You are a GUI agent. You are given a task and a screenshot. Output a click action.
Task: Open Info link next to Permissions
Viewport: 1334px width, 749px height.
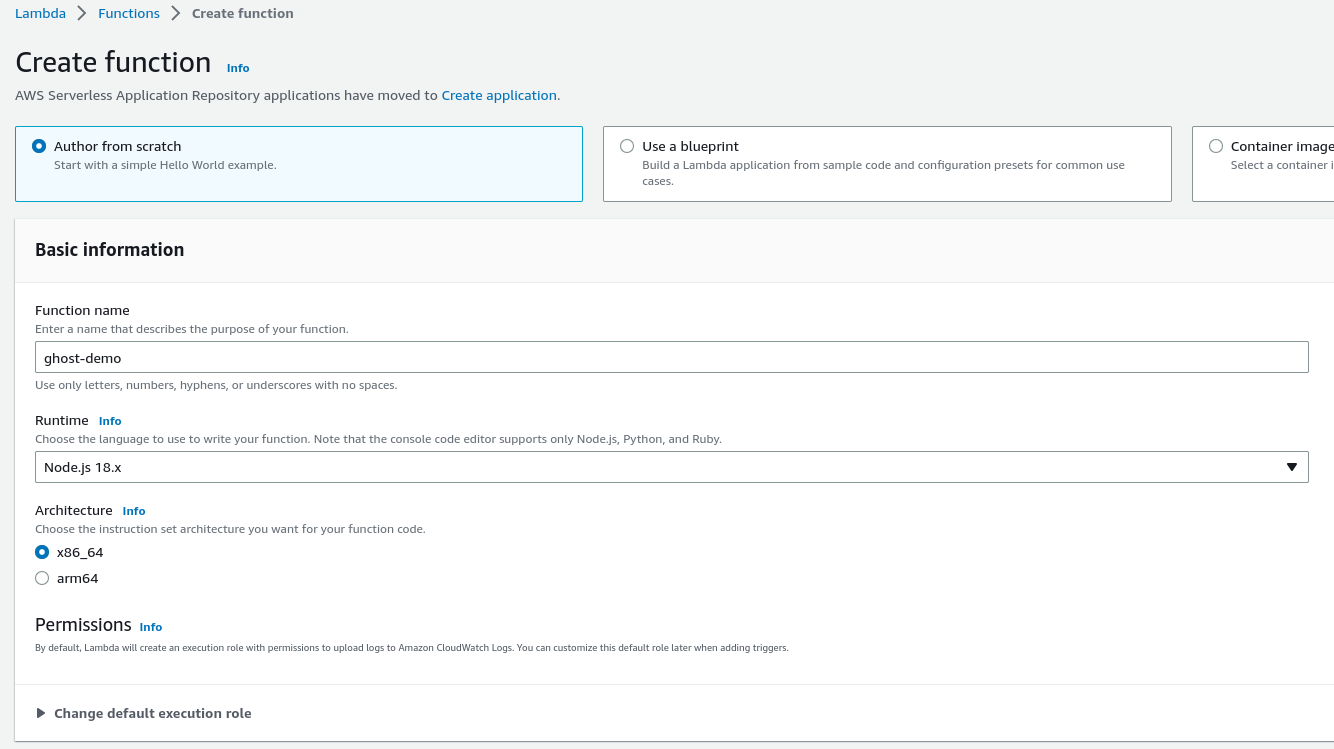[x=151, y=627]
